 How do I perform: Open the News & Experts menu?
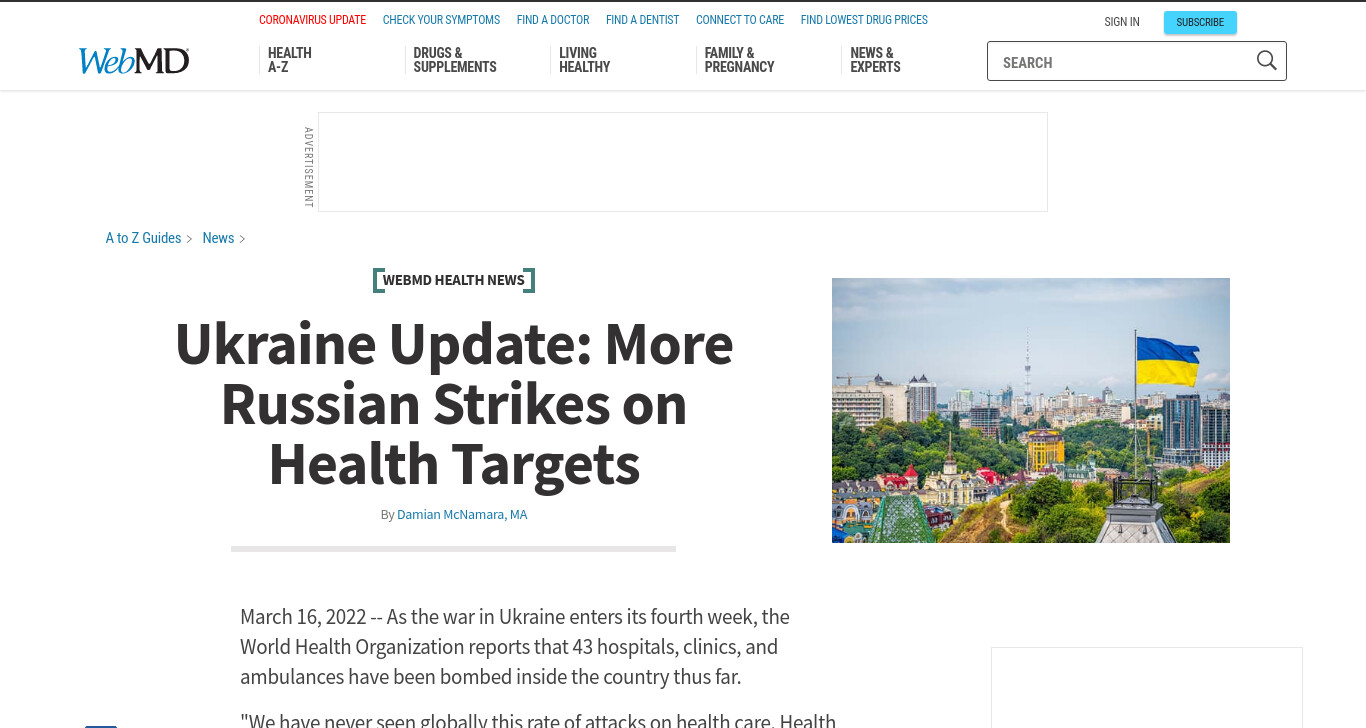[x=876, y=60]
